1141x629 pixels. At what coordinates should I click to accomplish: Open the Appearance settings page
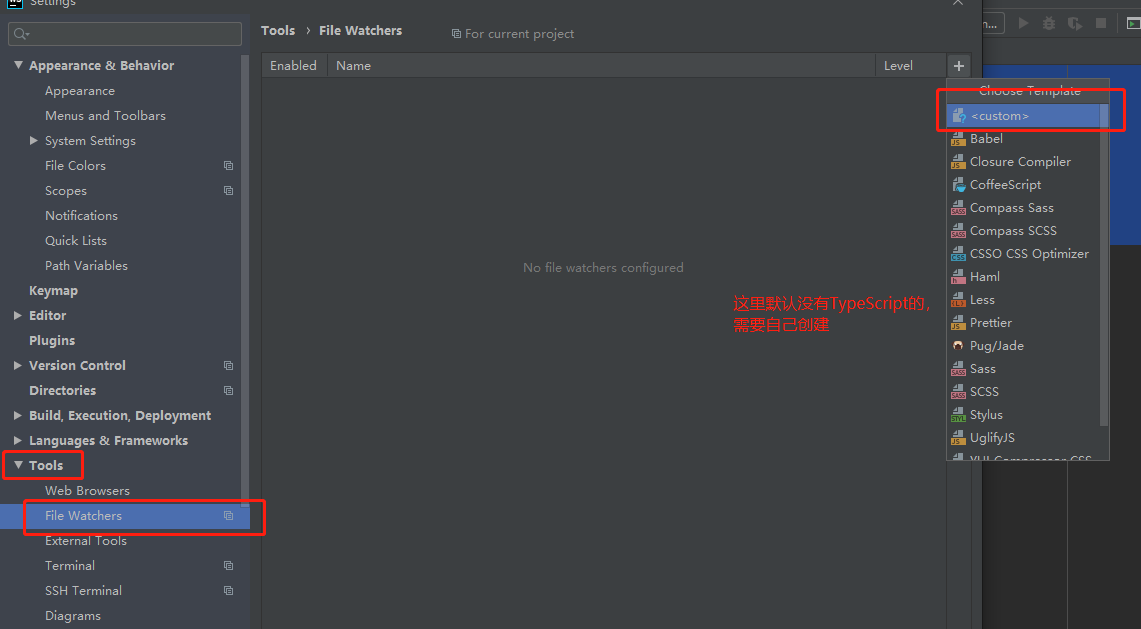80,91
